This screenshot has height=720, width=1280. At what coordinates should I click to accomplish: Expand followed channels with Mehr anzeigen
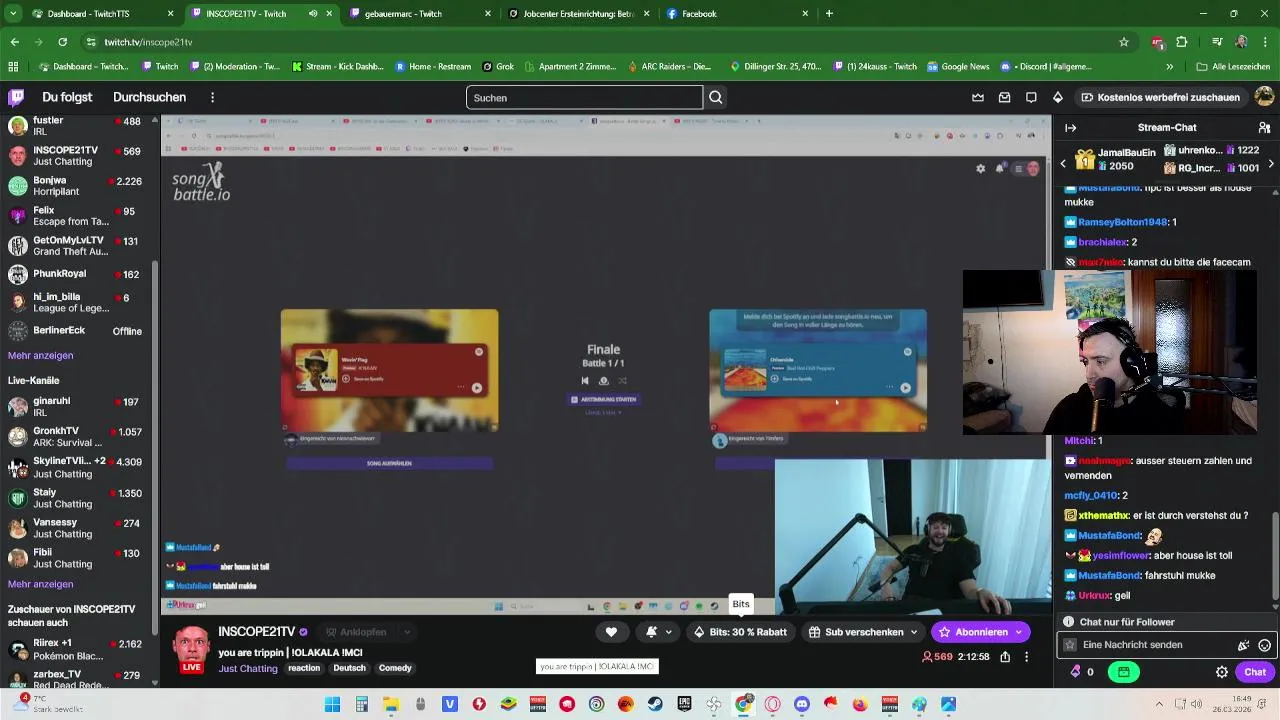(x=40, y=355)
